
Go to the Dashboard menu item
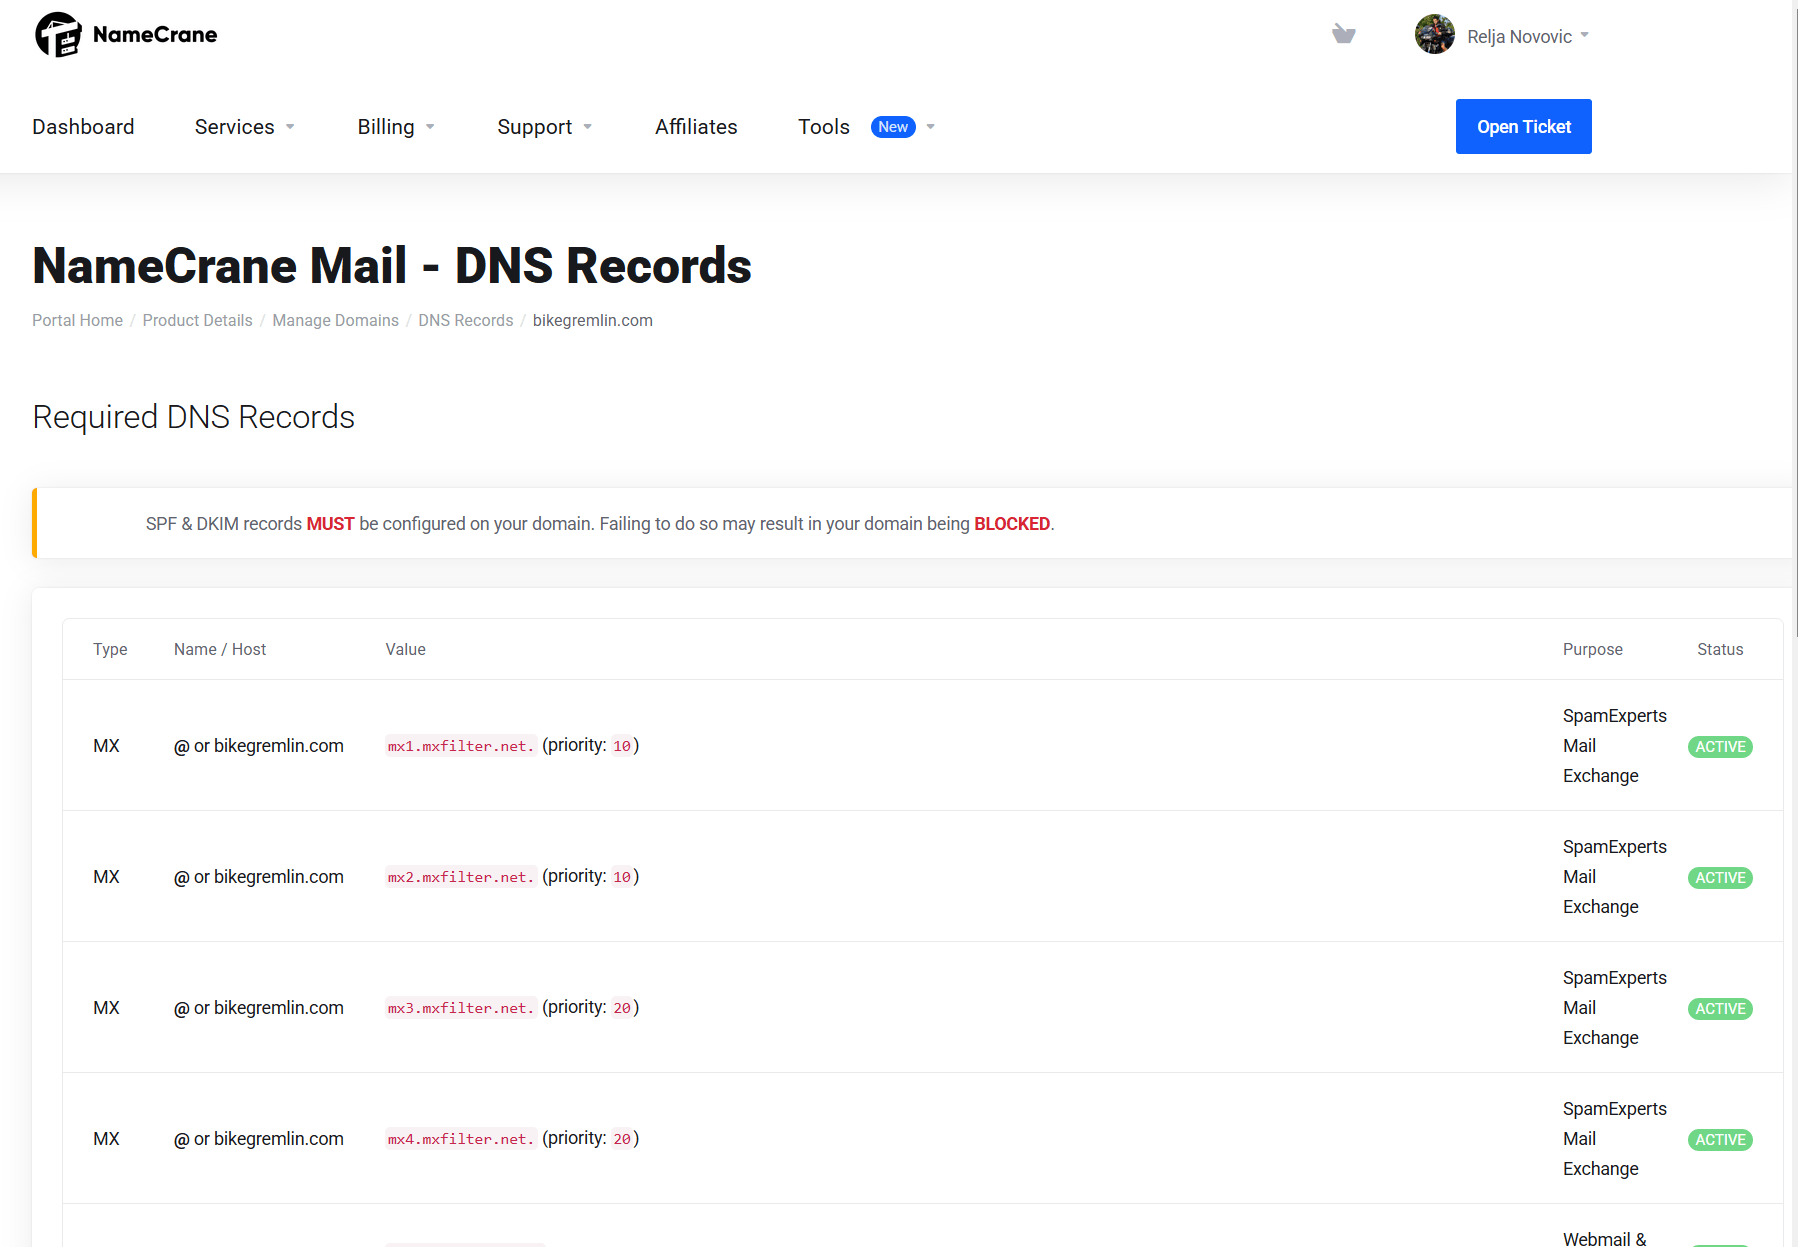[83, 127]
